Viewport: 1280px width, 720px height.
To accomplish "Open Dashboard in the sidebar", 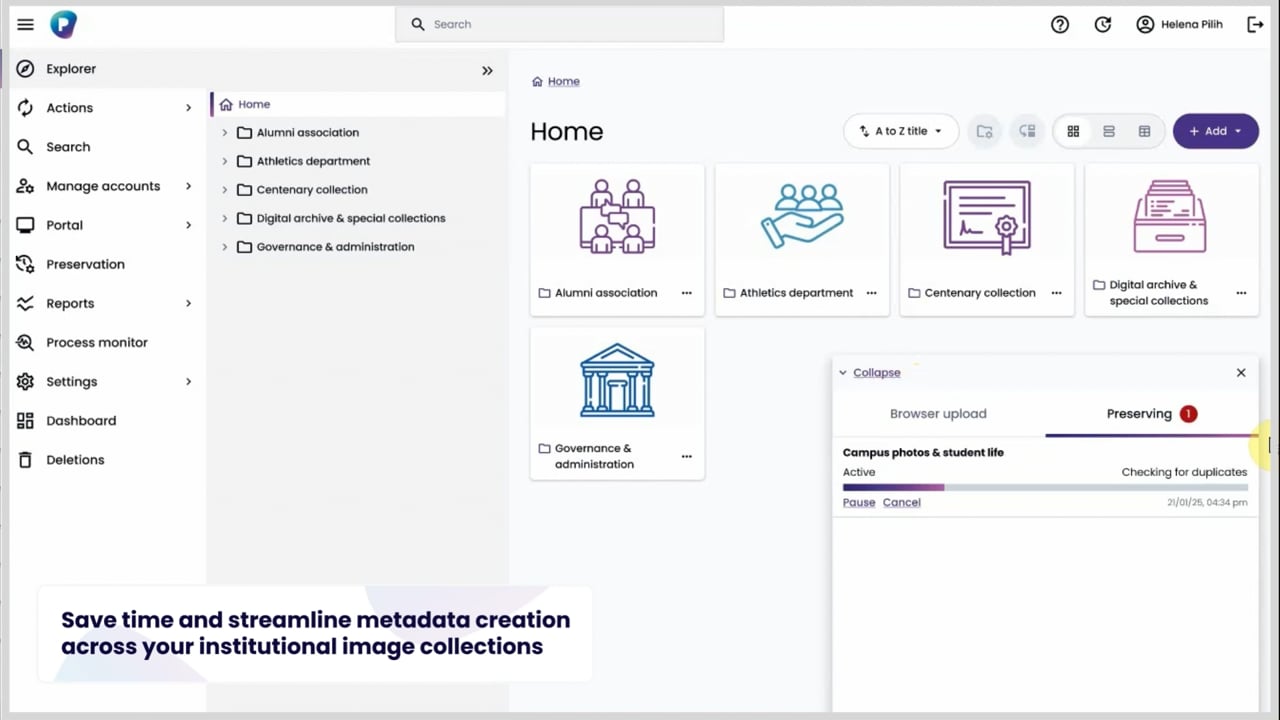I will coord(80,420).
